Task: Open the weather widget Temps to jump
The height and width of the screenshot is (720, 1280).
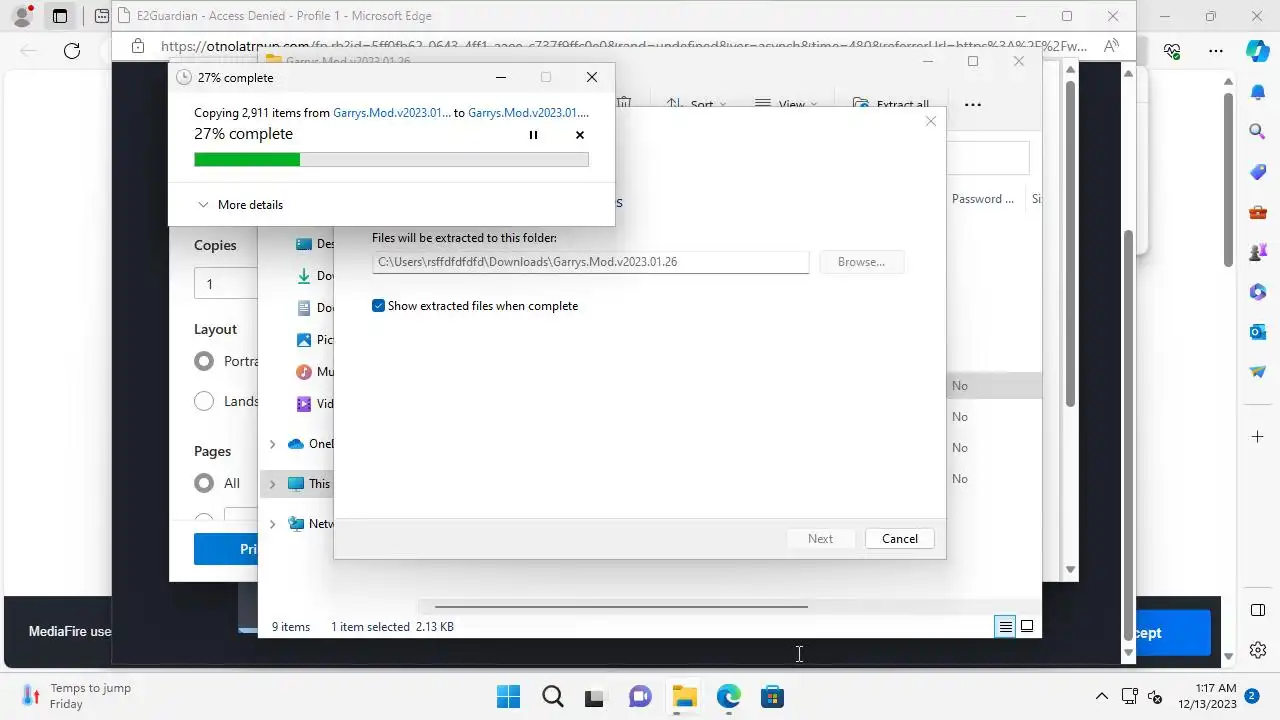Action: [76, 696]
